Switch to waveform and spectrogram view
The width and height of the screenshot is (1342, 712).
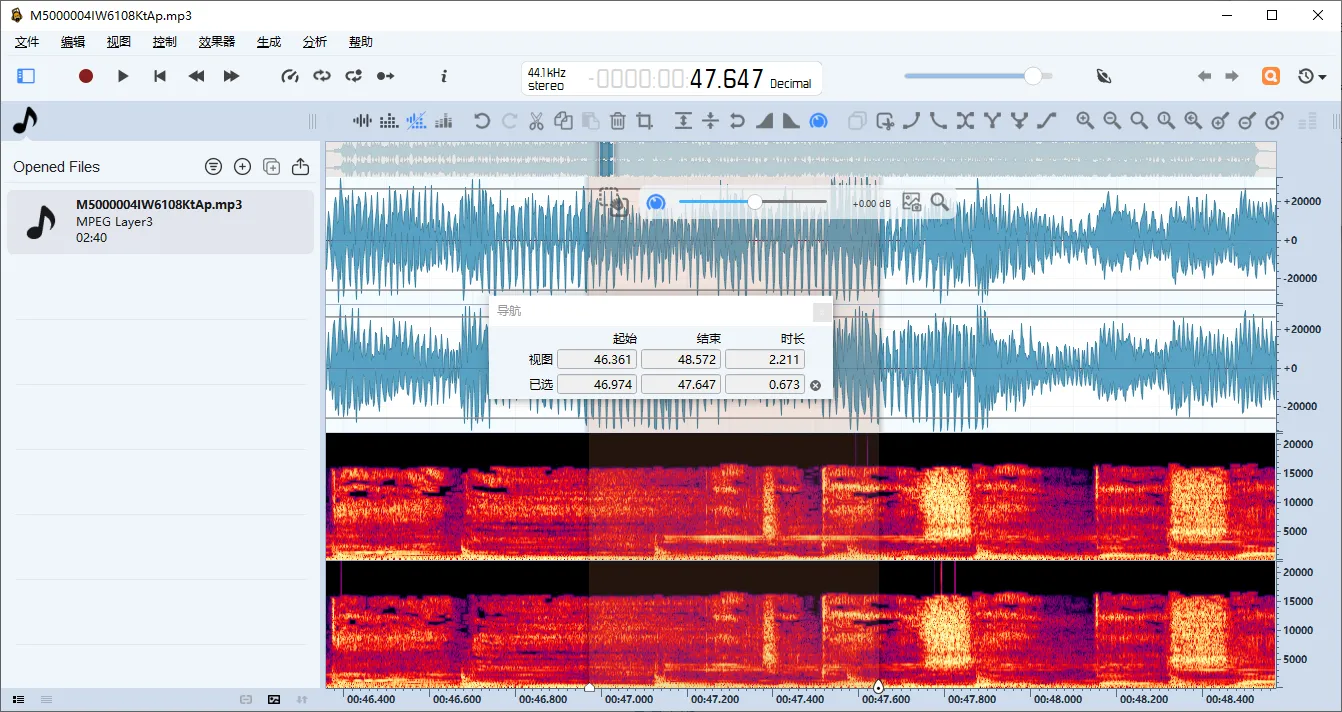417,121
